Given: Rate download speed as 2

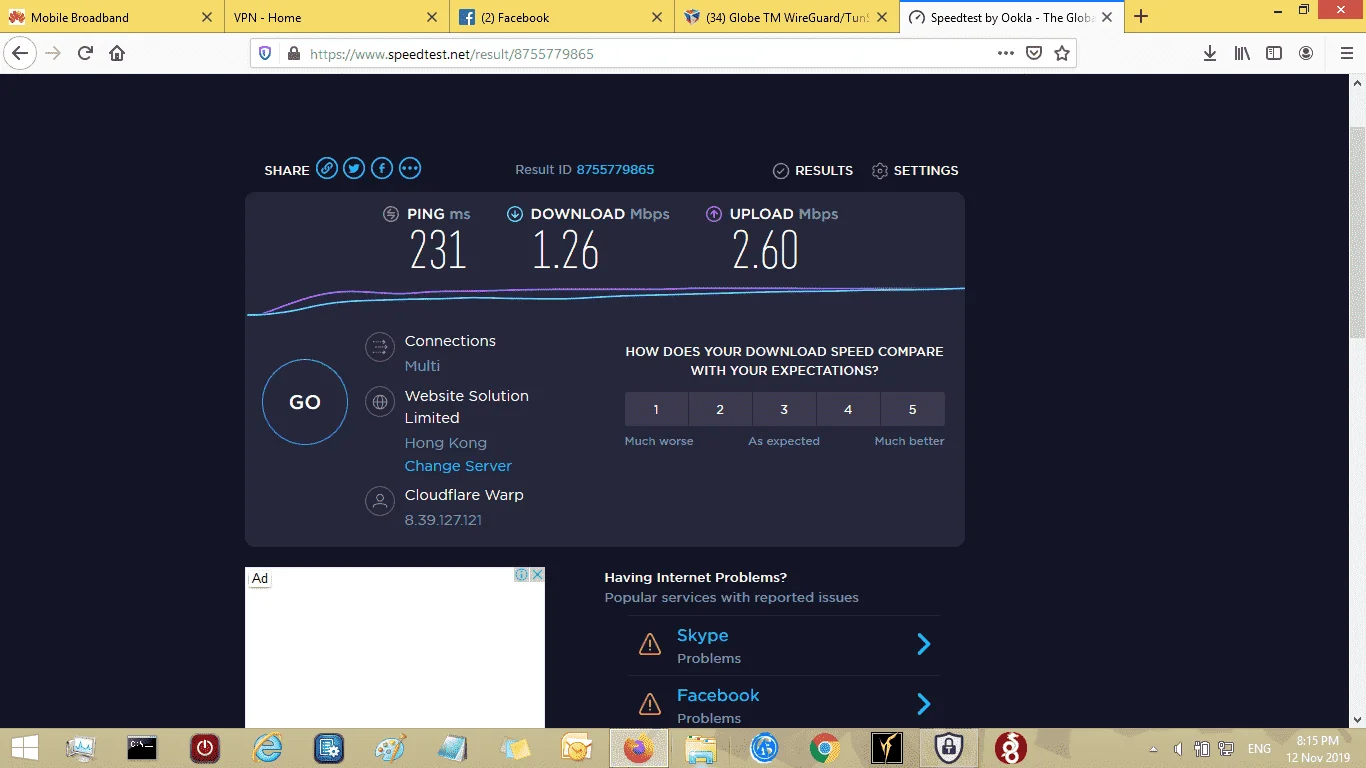Looking at the screenshot, I should 720,409.
